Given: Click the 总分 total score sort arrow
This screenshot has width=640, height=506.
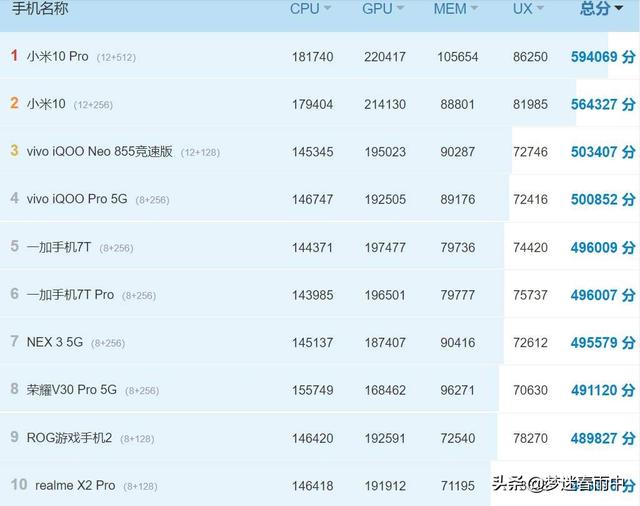Looking at the screenshot, I should coord(631,9).
